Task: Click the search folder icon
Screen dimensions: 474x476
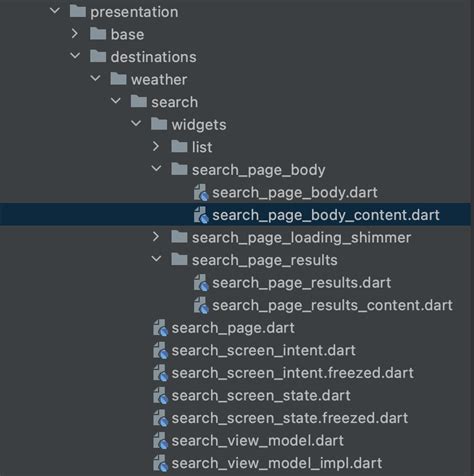Action: click(139, 101)
